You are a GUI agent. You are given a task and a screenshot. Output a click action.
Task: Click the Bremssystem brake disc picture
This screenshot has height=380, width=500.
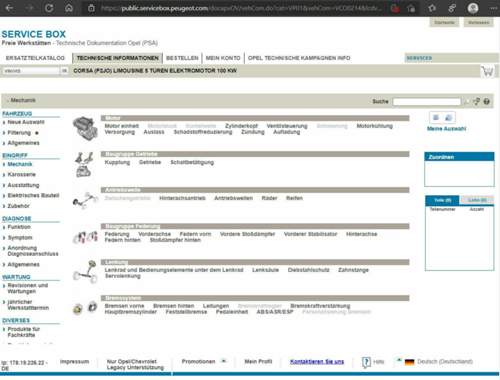click(85, 307)
